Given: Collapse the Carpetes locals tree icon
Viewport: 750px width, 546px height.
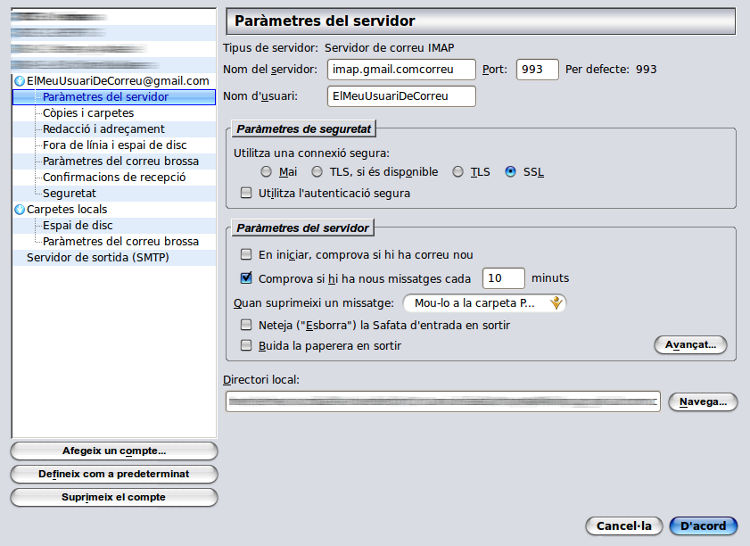Looking at the screenshot, I should 19,209.
